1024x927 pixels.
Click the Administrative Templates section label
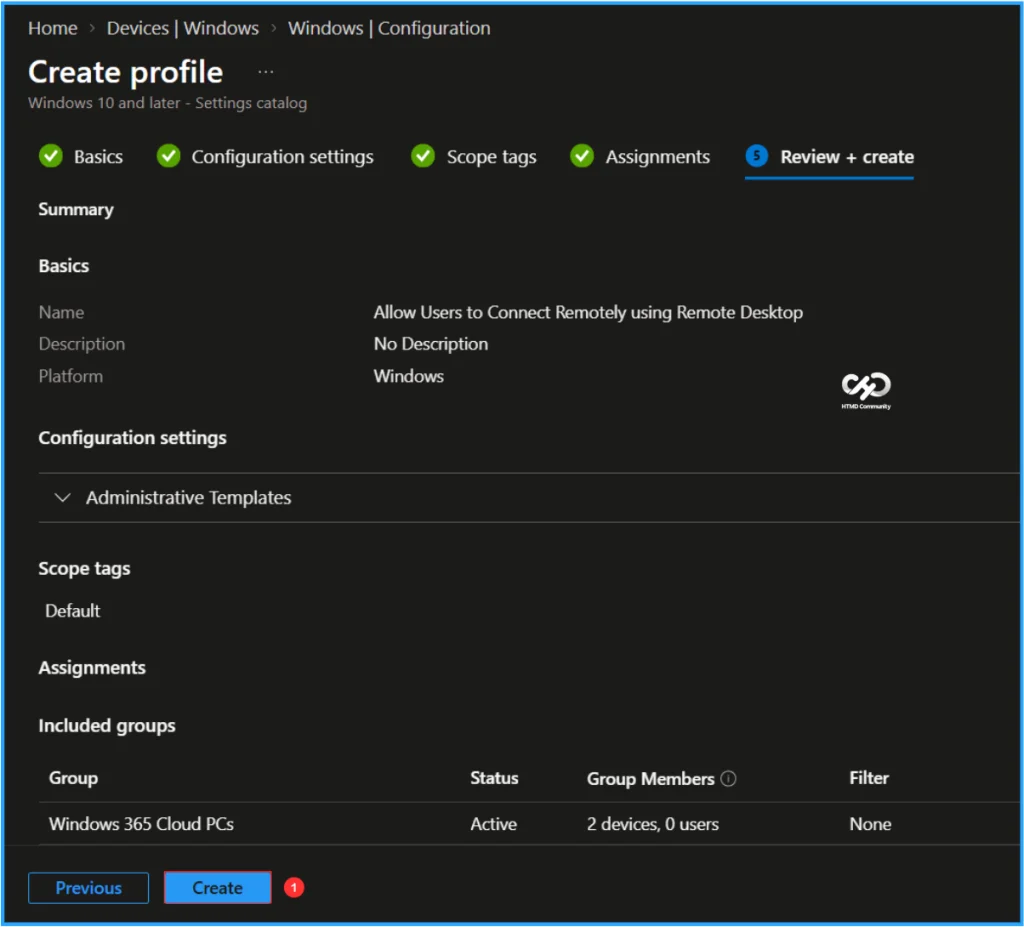click(x=189, y=498)
